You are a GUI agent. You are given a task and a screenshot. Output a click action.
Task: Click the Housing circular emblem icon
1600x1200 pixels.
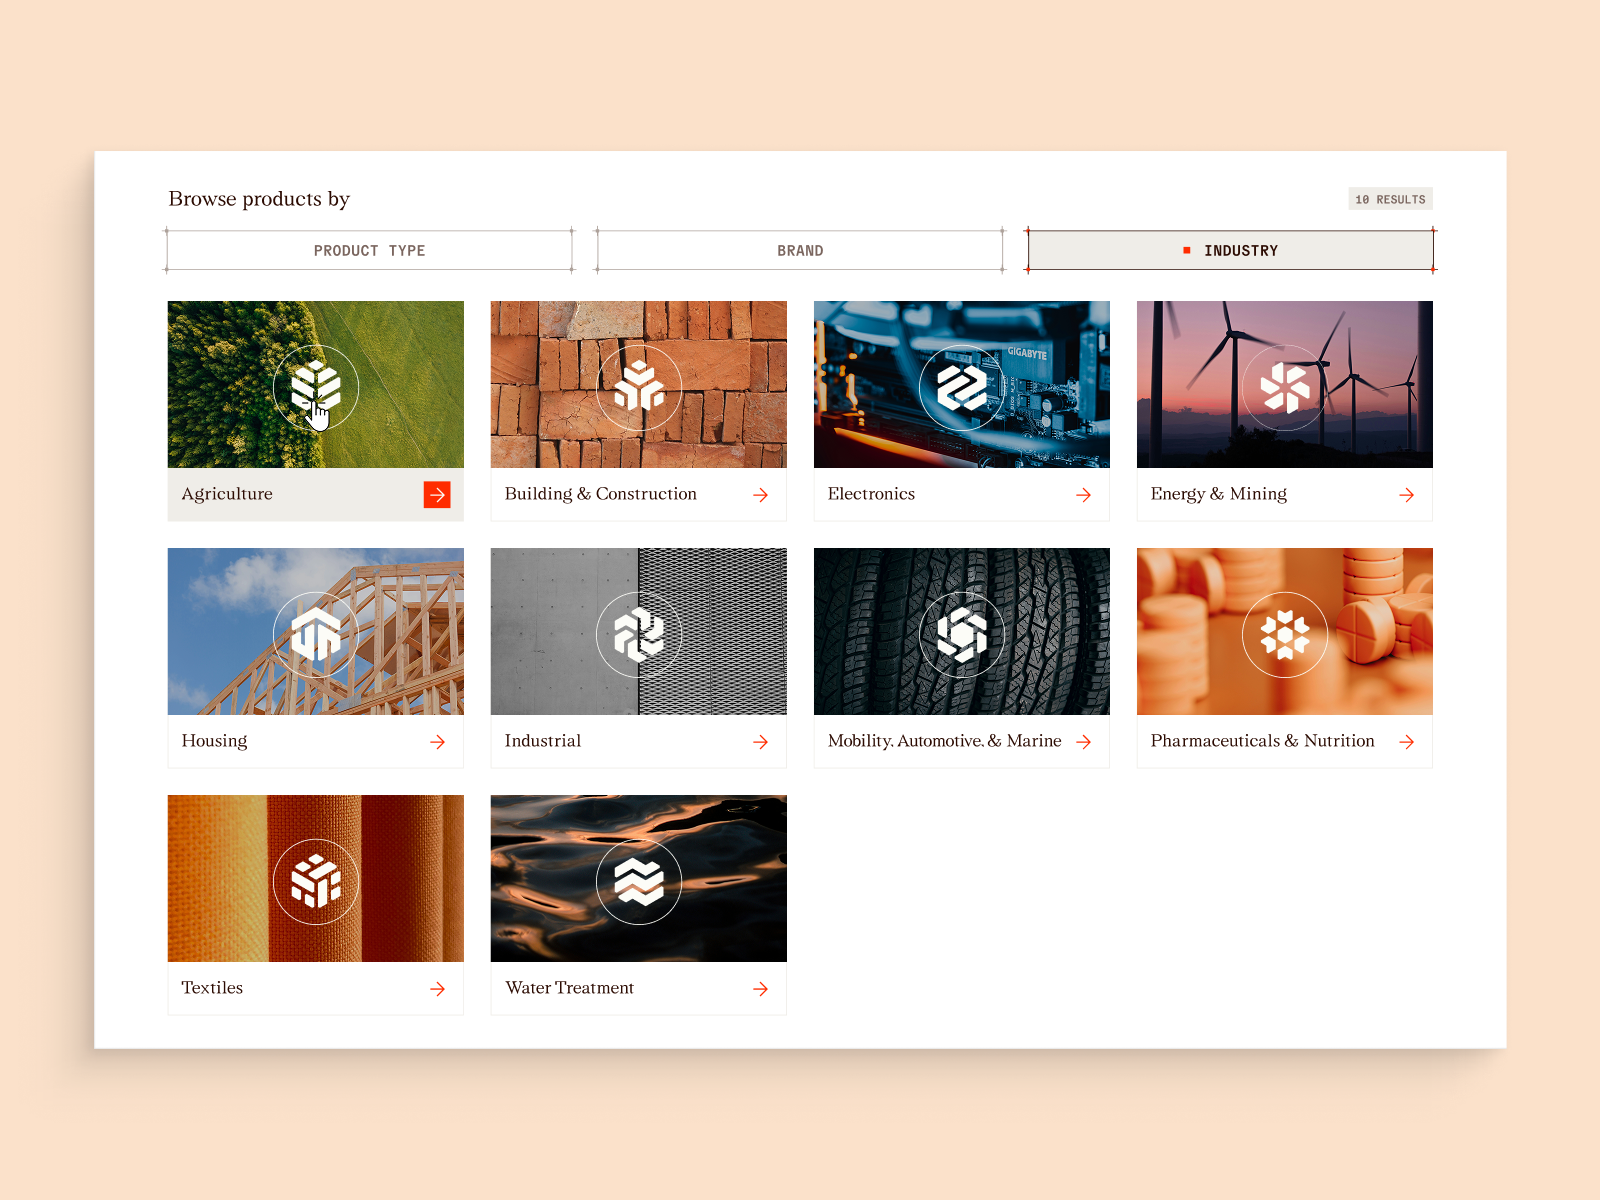coord(315,634)
